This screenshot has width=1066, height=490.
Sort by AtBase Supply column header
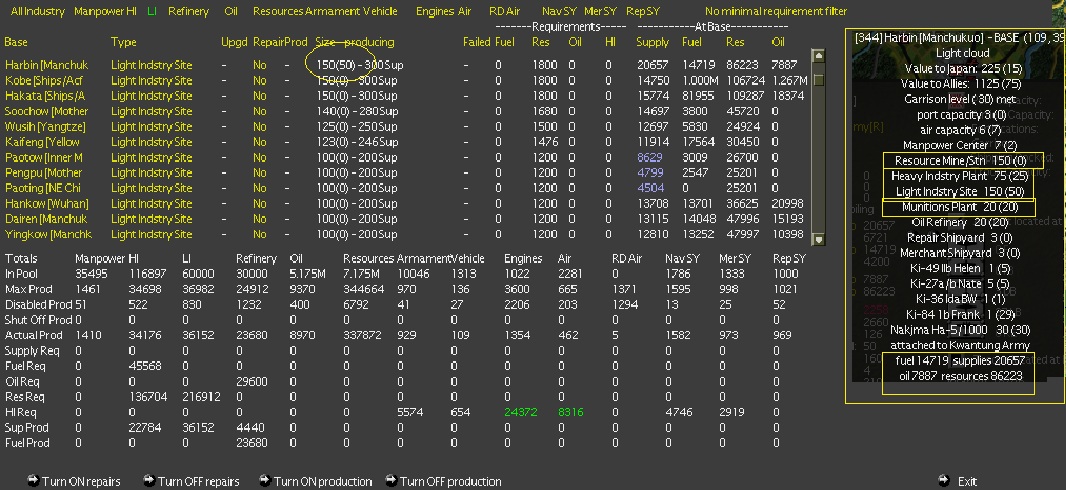pyautogui.click(x=652, y=42)
